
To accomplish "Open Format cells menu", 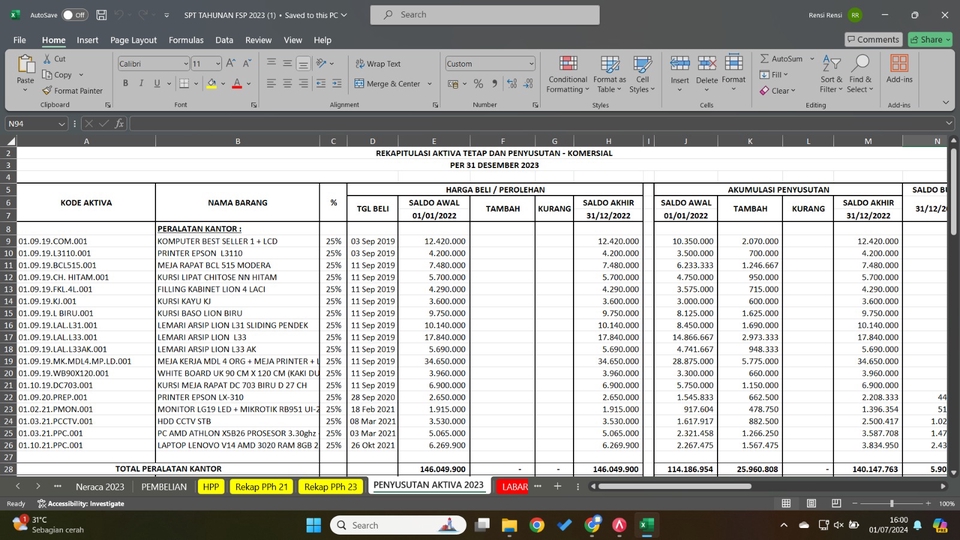I will [x=733, y=73].
